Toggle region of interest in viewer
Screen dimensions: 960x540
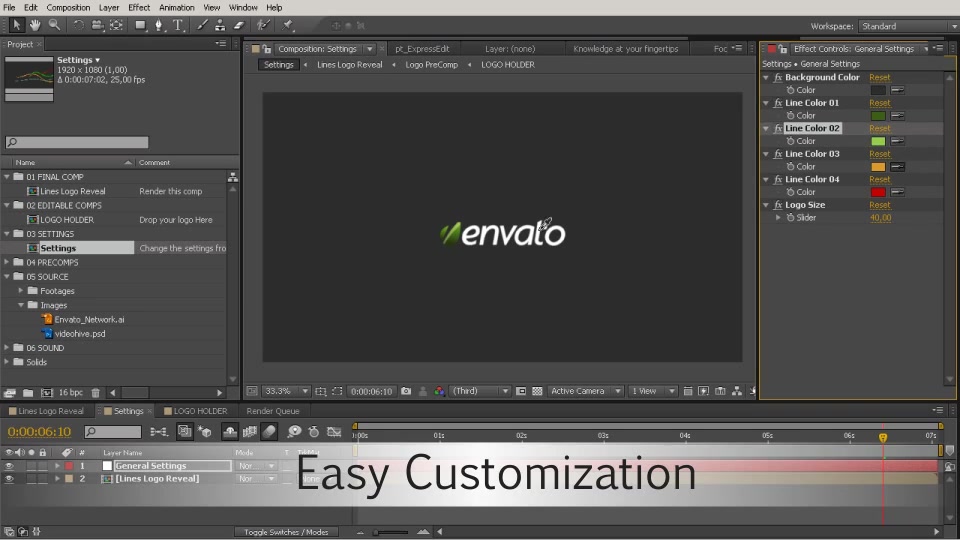[x=521, y=391]
